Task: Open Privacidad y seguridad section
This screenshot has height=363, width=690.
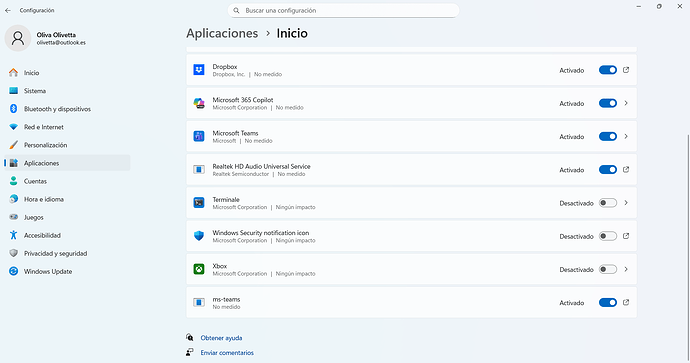Action: (67, 253)
